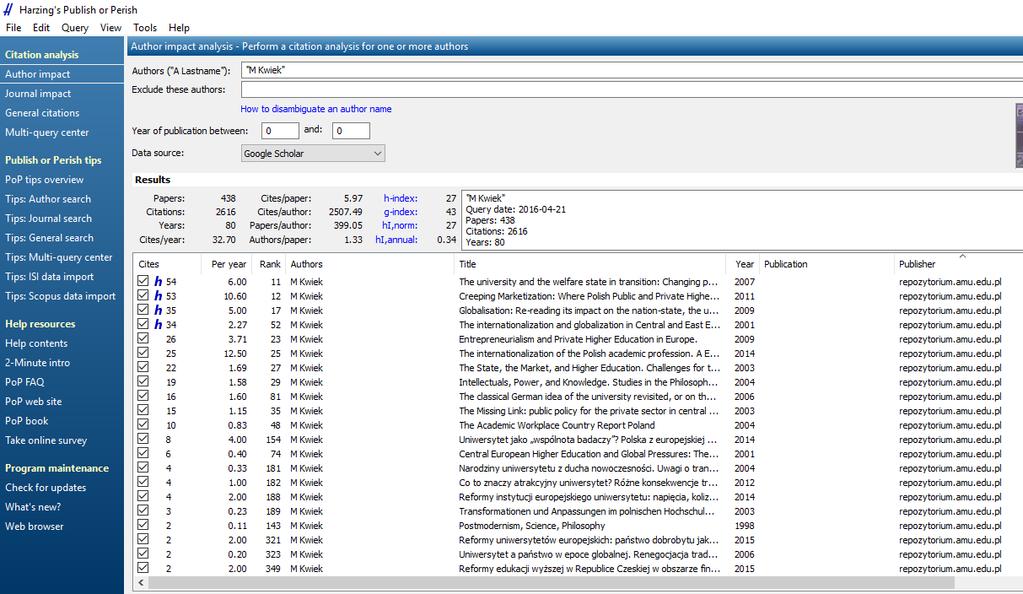Open the View menu
The height and width of the screenshot is (594, 1023).
(111, 27)
